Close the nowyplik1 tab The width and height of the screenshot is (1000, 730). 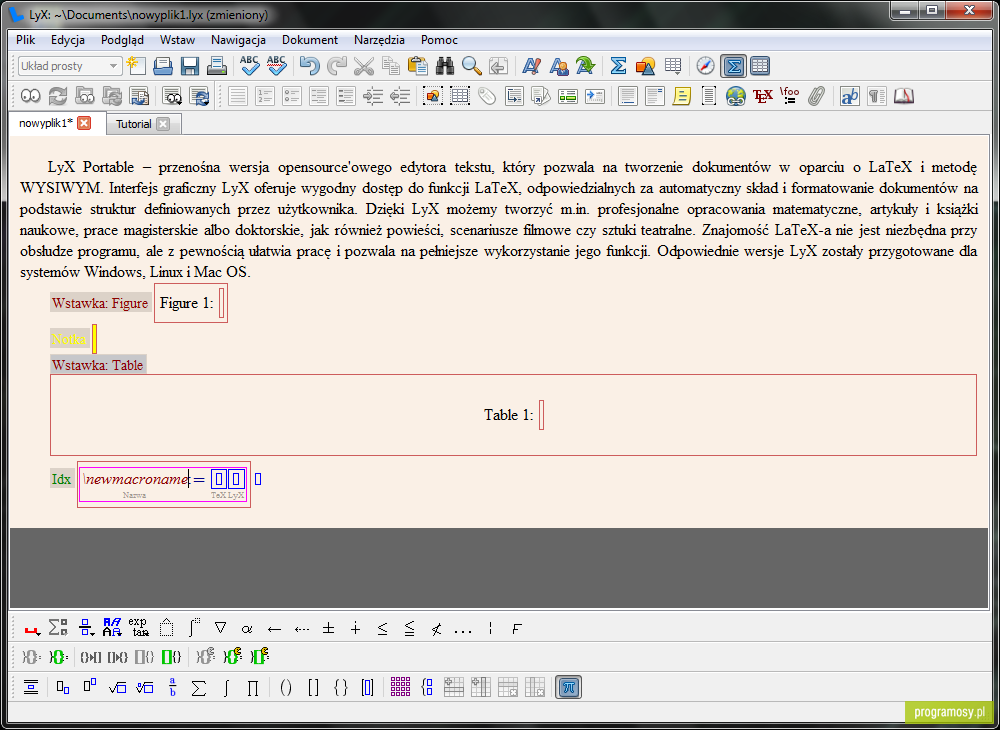click(x=84, y=123)
